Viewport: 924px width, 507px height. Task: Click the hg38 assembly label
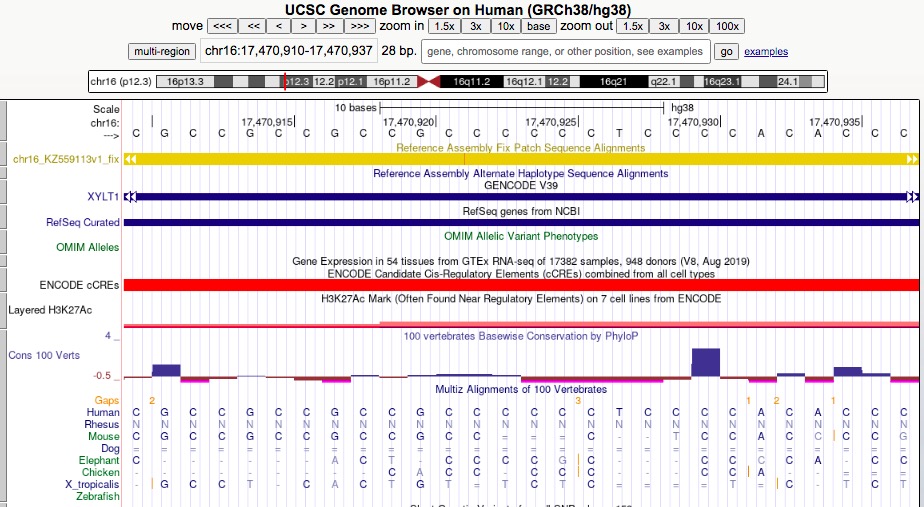[x=682, y=108]
